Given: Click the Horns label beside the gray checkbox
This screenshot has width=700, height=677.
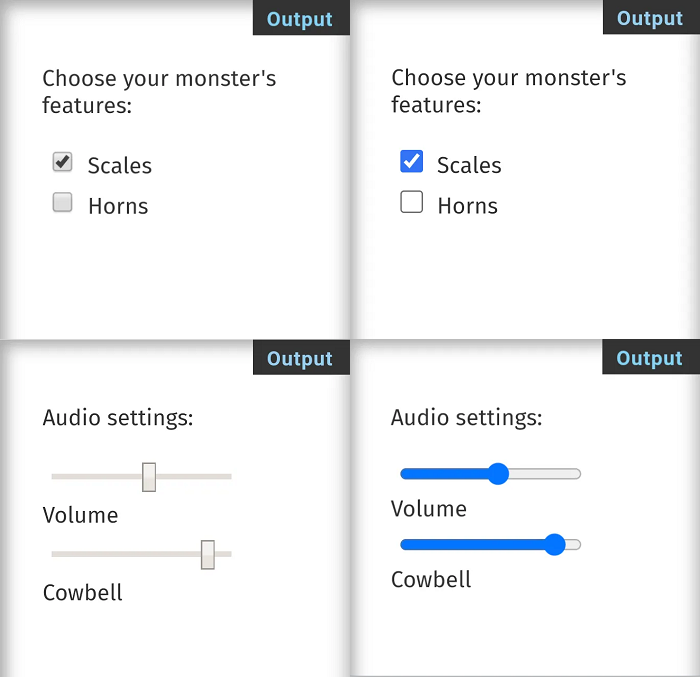Looking at the screenshot, I should (x=118, y=207).
